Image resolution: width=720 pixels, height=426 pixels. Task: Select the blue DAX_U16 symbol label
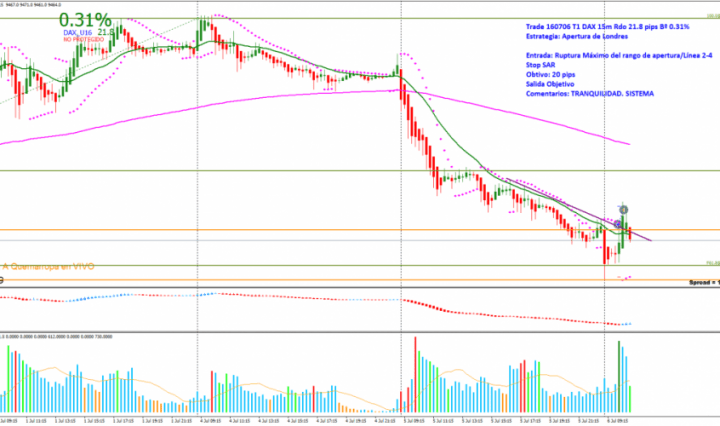click(x=80, y=32)
